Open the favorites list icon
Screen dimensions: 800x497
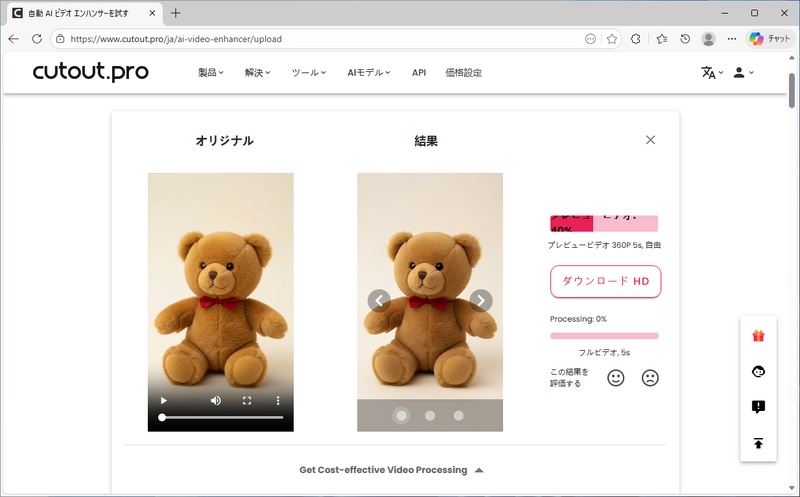click(x=662, y=39)
